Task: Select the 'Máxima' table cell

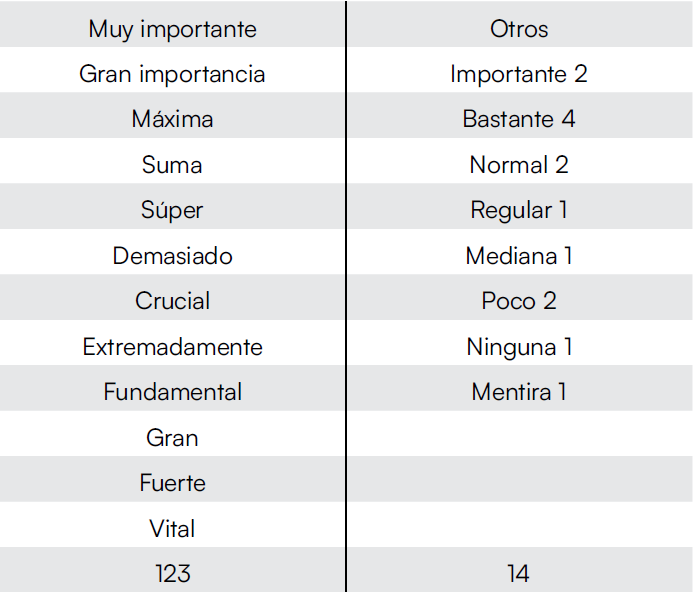Action: tap(172, 120)
